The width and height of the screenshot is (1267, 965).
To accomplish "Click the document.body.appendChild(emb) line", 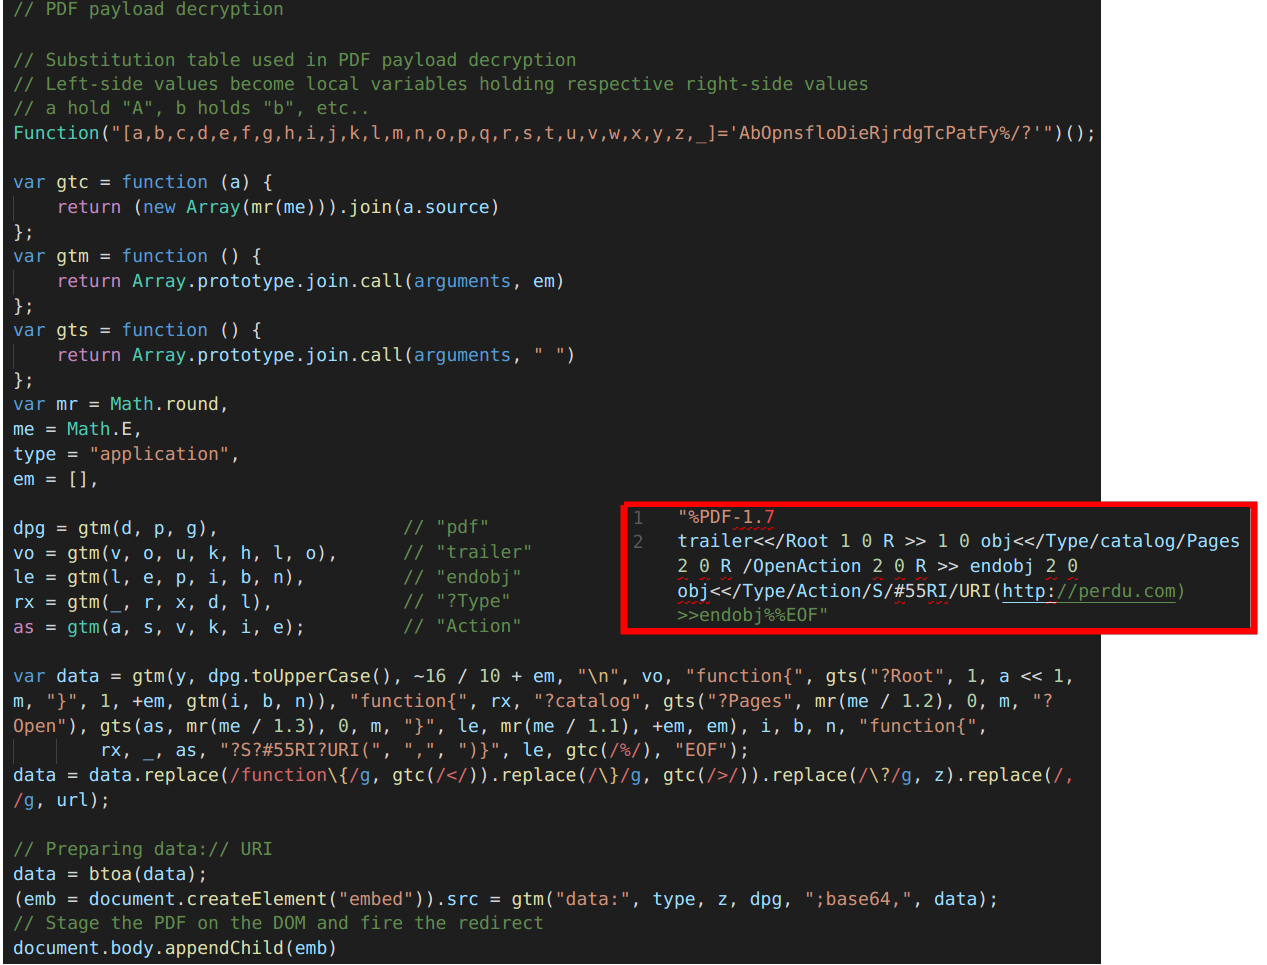I will point(175,948).
